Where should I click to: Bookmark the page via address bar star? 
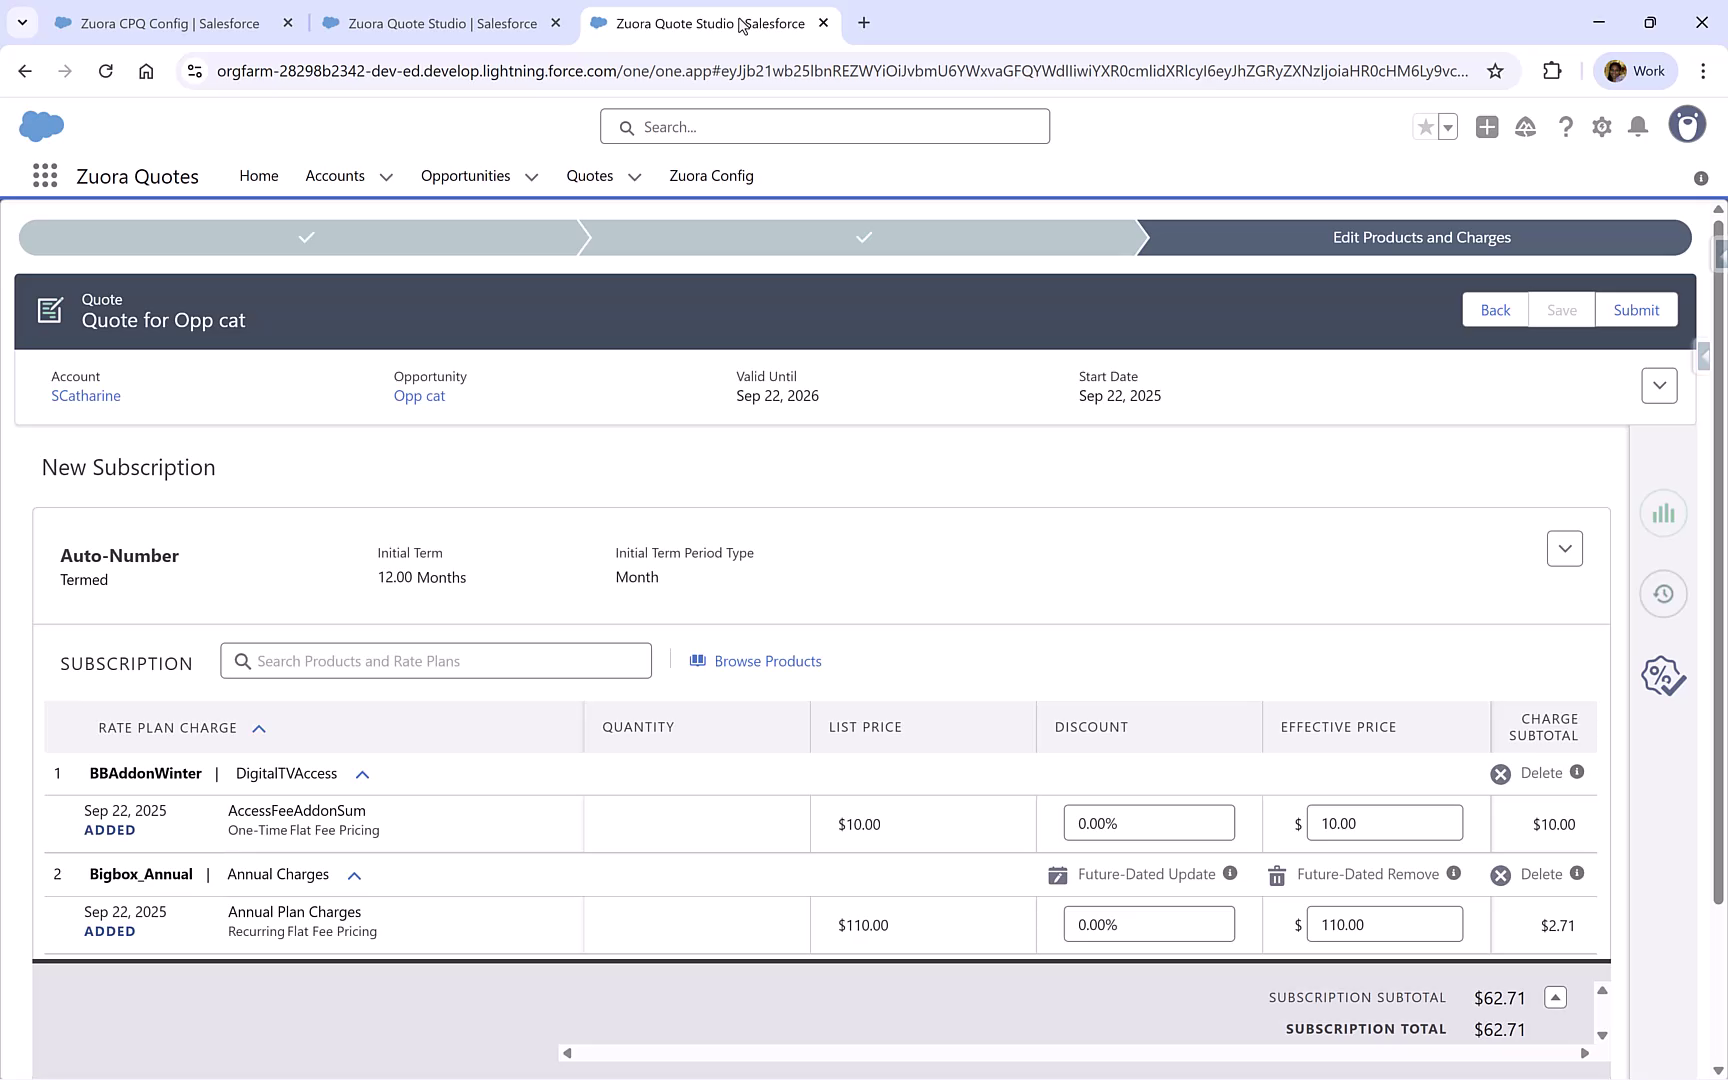click(1496, 71)
